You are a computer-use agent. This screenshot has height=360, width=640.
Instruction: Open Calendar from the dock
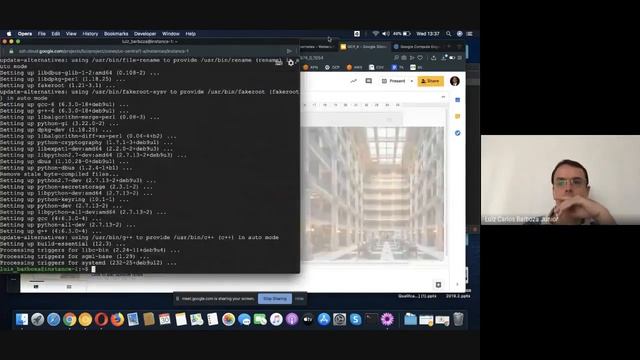[x=165, y=319]
